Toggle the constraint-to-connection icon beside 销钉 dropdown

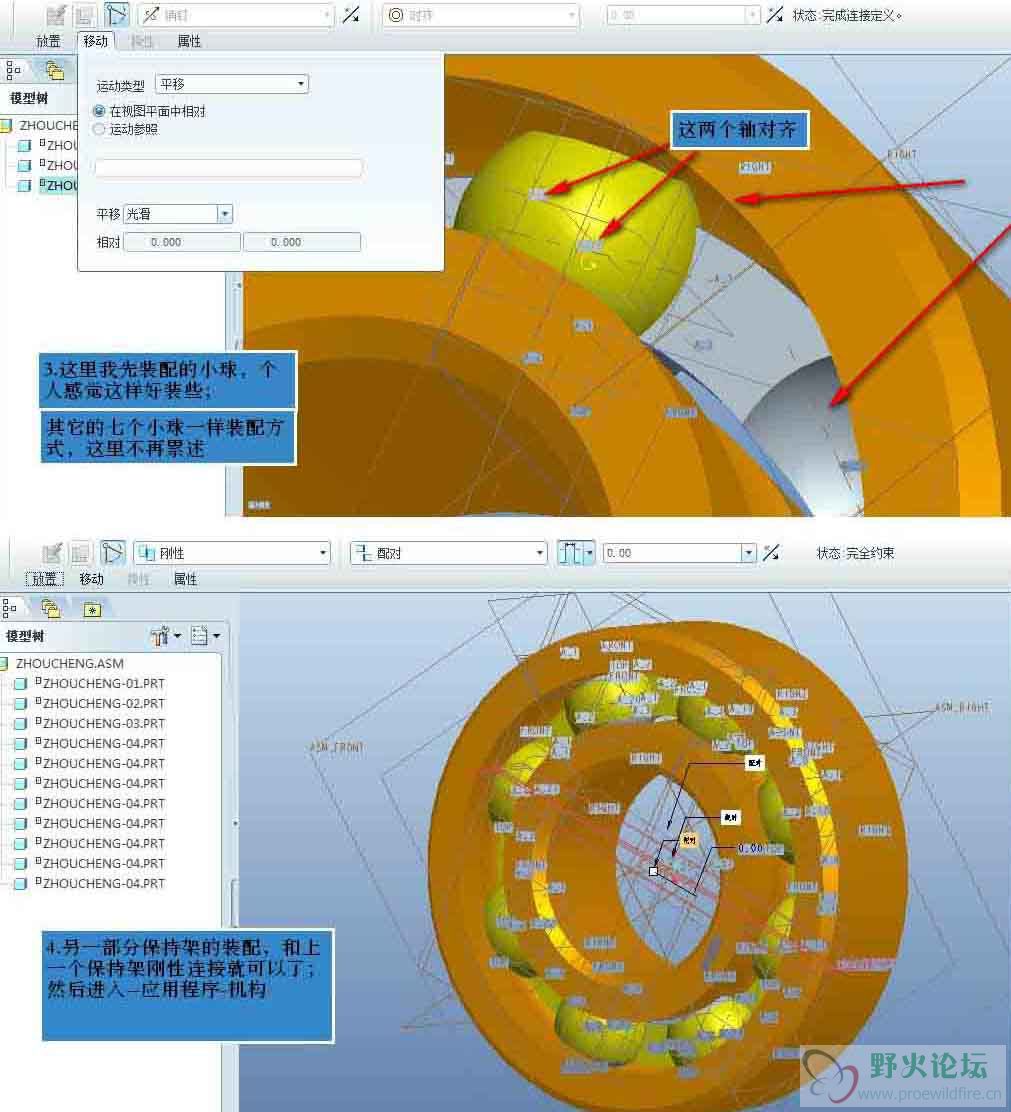coord(117,15)
